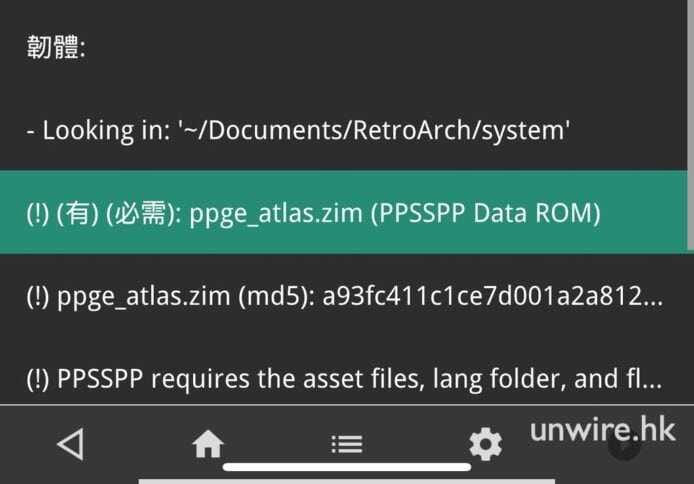Go to the home menu icon
This screenshot has height=484, width=694.
click(208, 444)
